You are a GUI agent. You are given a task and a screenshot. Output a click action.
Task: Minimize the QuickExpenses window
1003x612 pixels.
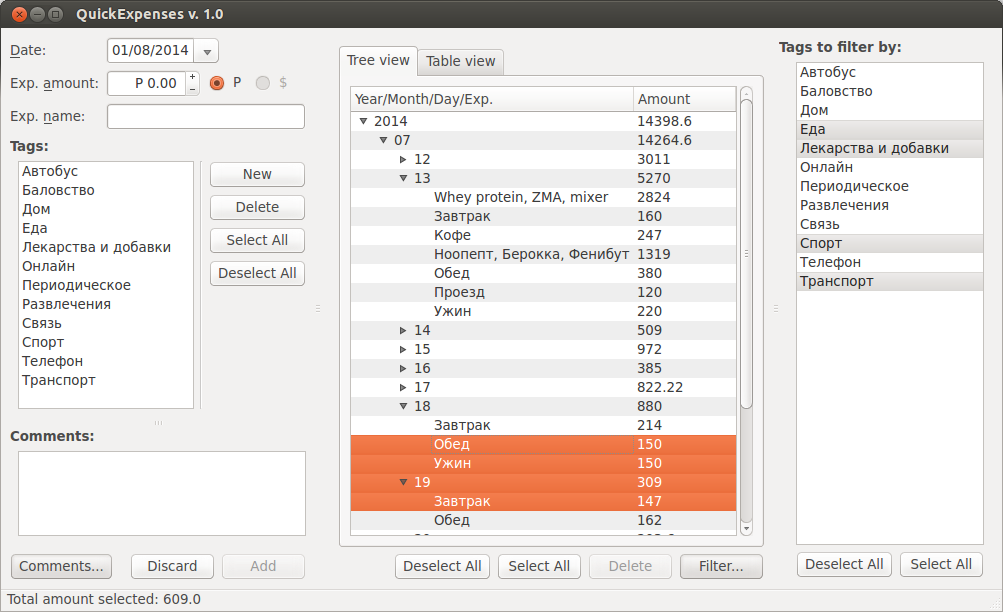(38, 14)
